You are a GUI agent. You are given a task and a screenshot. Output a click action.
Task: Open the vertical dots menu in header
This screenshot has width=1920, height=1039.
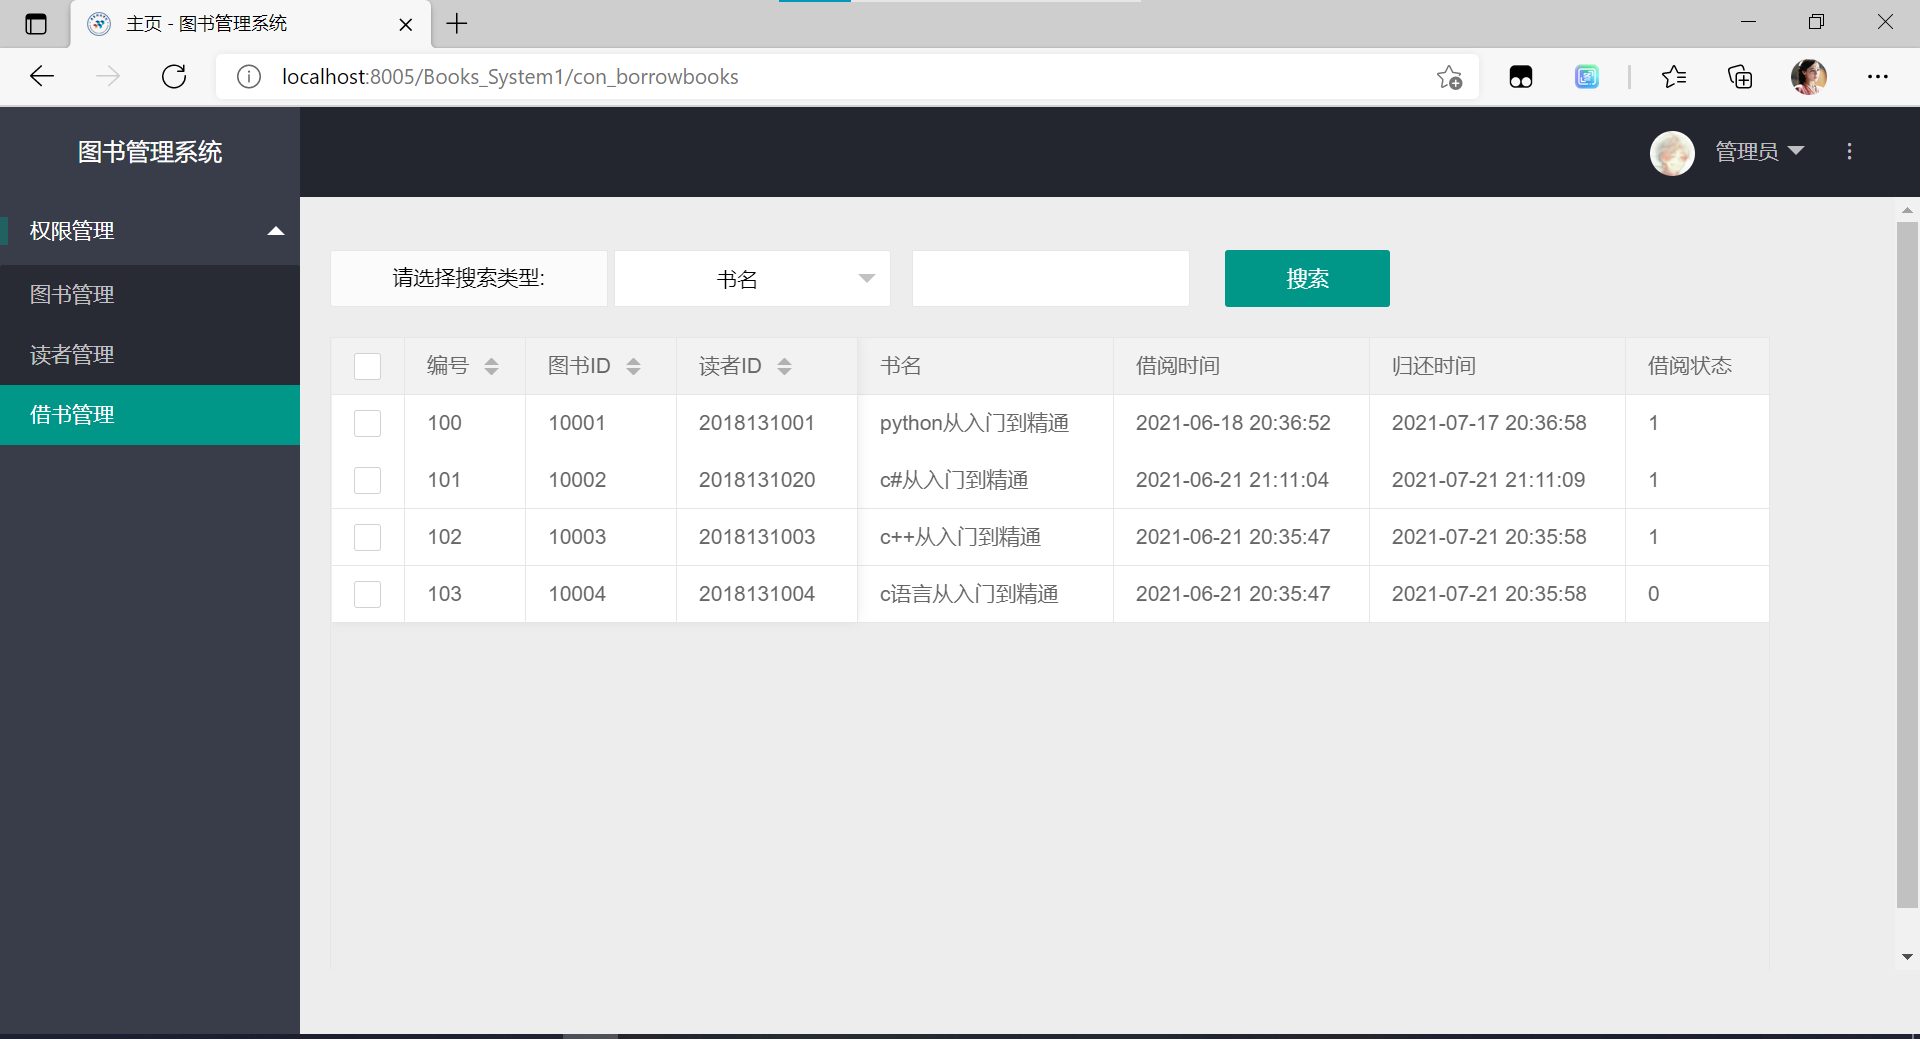(1850, 151)
